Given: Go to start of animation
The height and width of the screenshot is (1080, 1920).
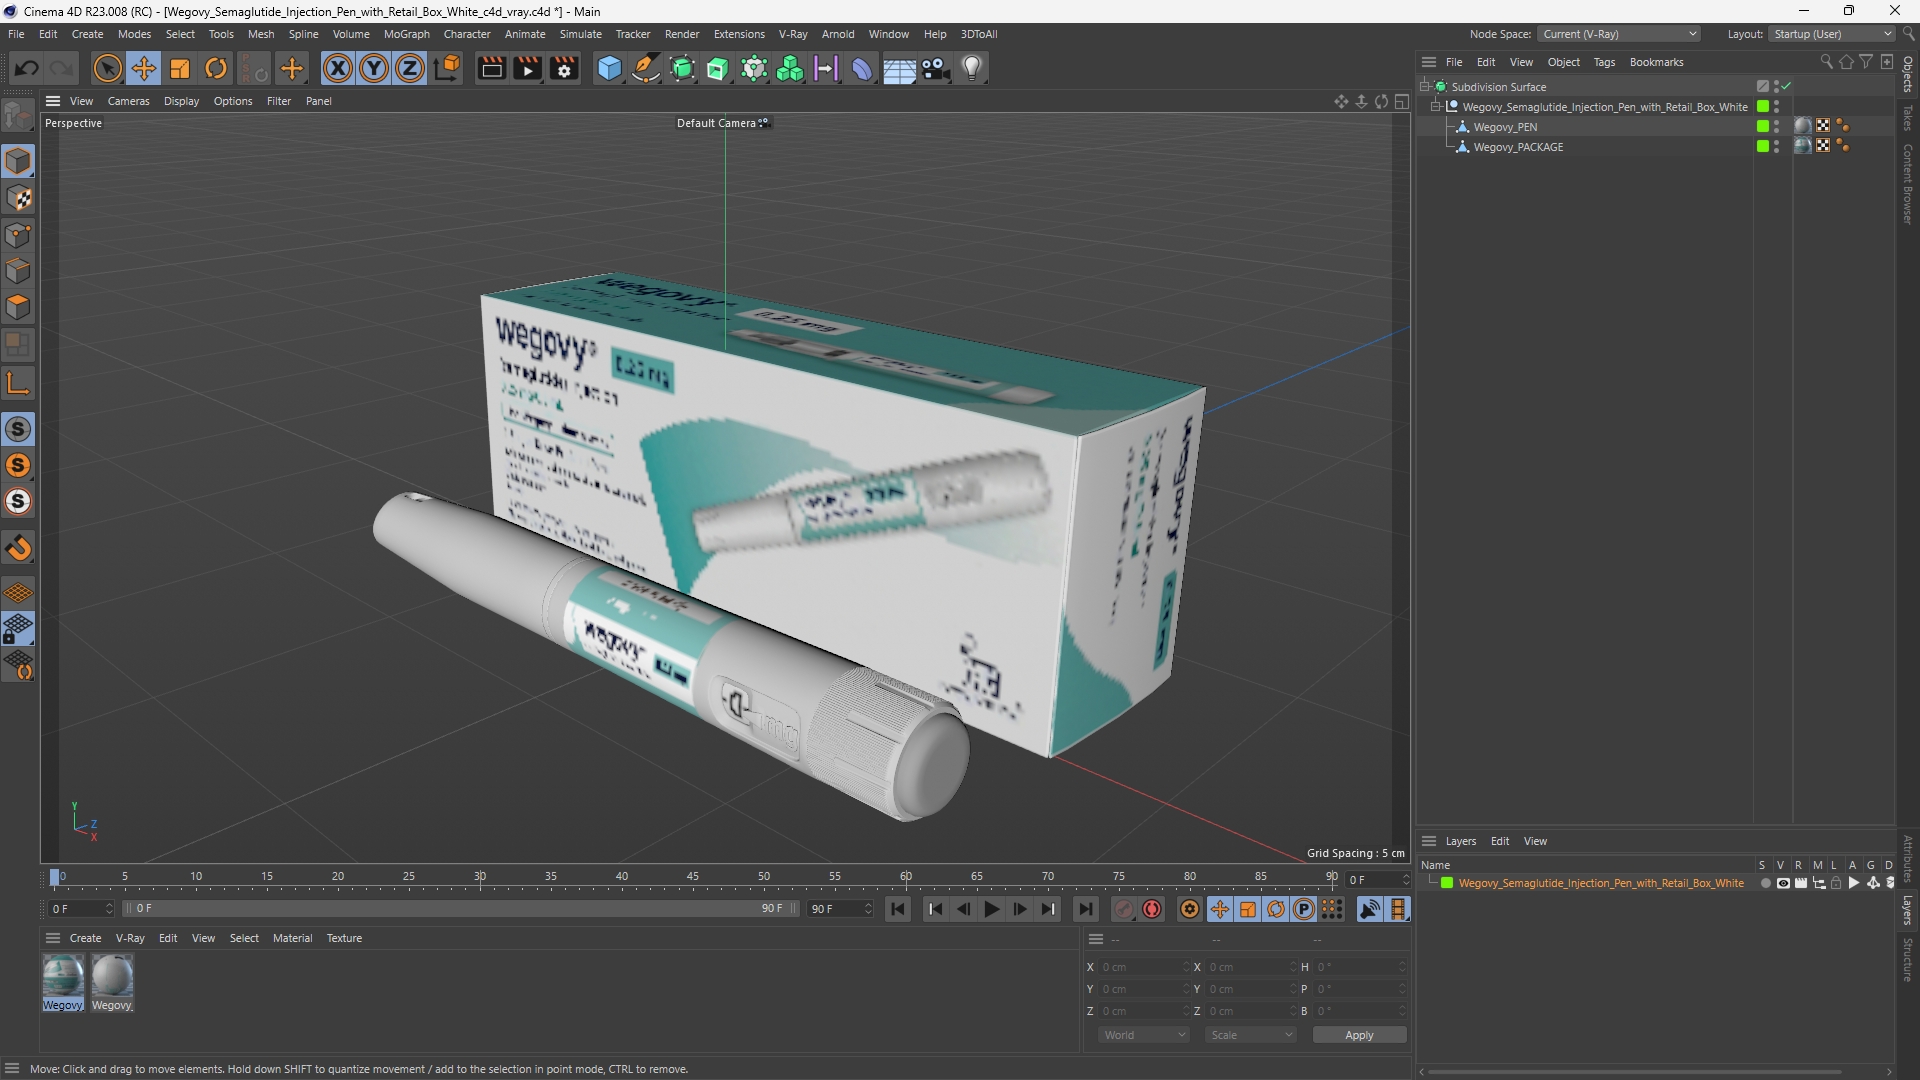Looking at the screenshot, I should (897, 909).
